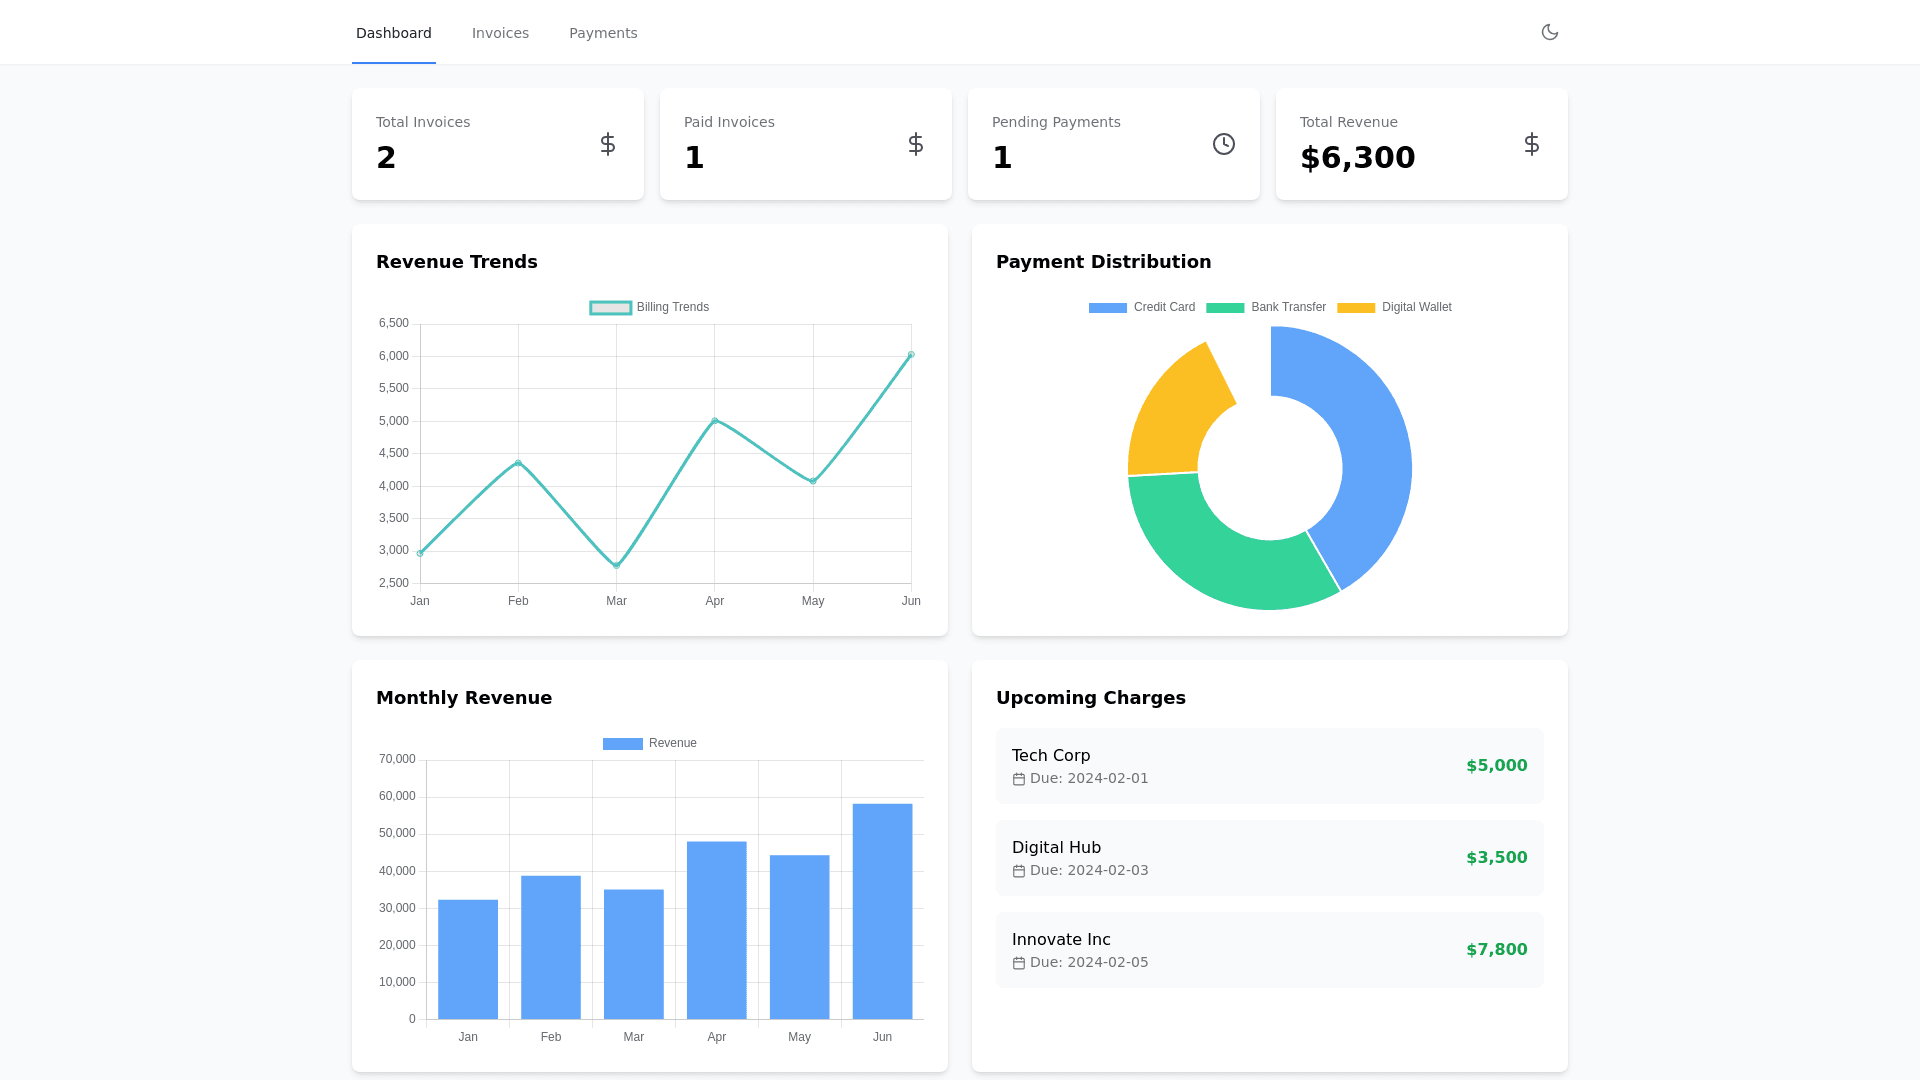Click the Jun bar in Monthly Revenue

[882, 910]
